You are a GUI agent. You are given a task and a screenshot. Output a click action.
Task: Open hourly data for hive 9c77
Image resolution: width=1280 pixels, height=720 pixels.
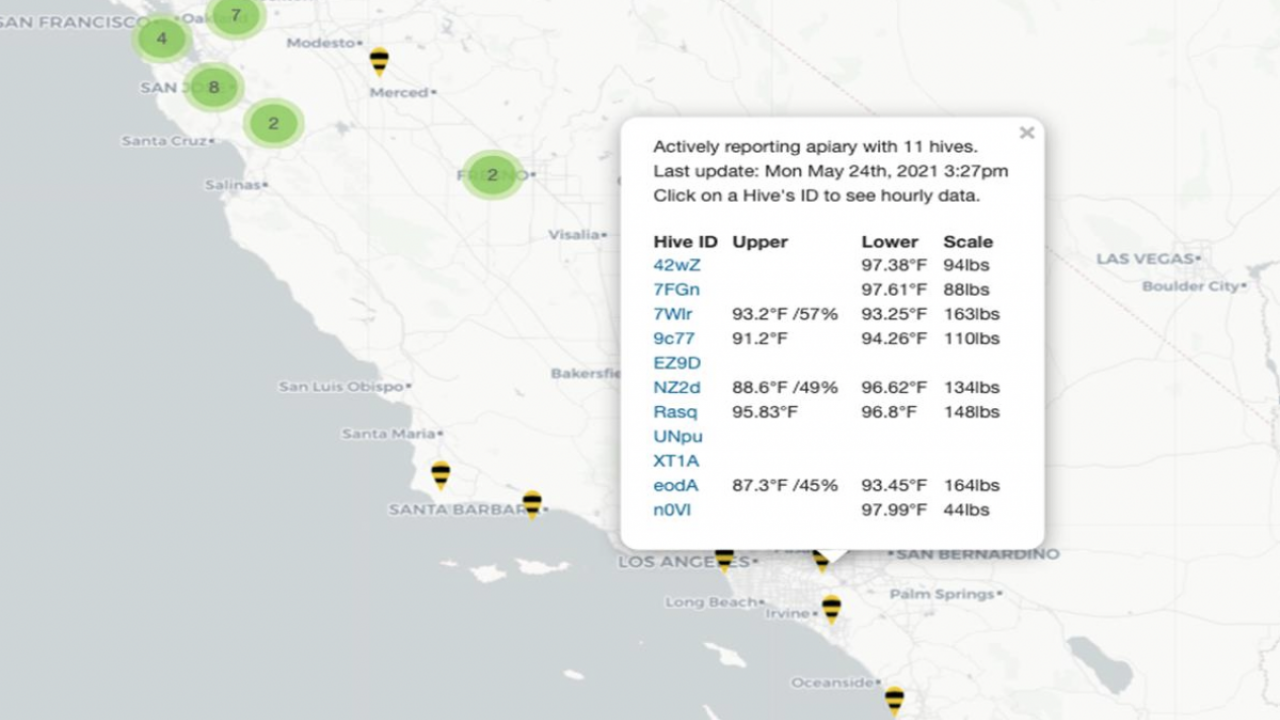pos(673,339)
